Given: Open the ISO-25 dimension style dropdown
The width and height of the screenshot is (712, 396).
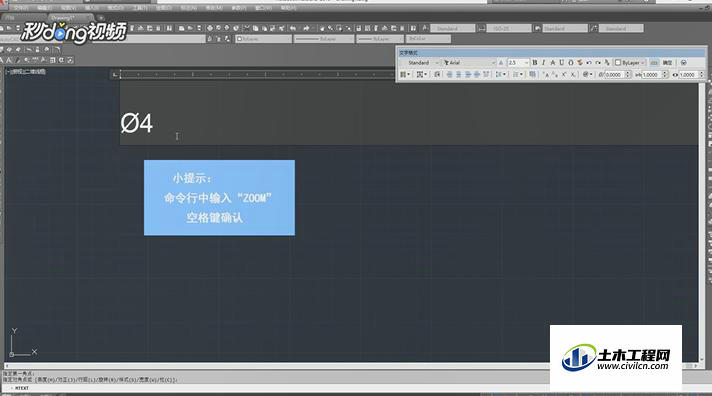Looking at the screenshot, I should (x=509, y=28).
